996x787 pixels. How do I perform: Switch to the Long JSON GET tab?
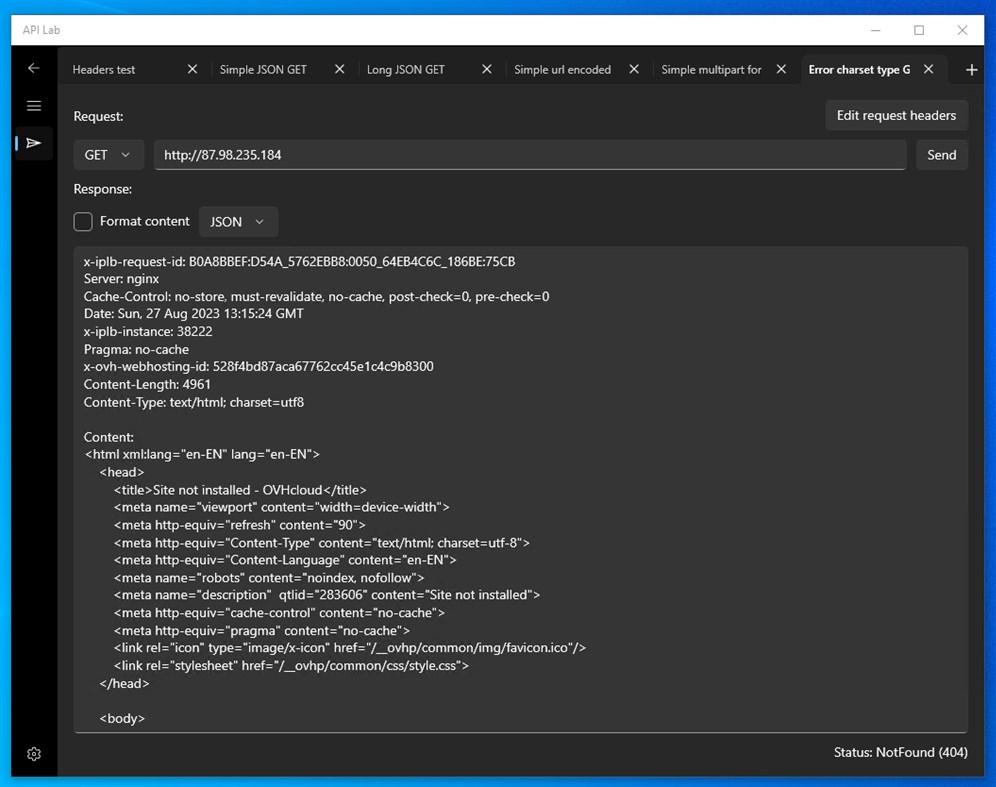click(x=406, y=69)
